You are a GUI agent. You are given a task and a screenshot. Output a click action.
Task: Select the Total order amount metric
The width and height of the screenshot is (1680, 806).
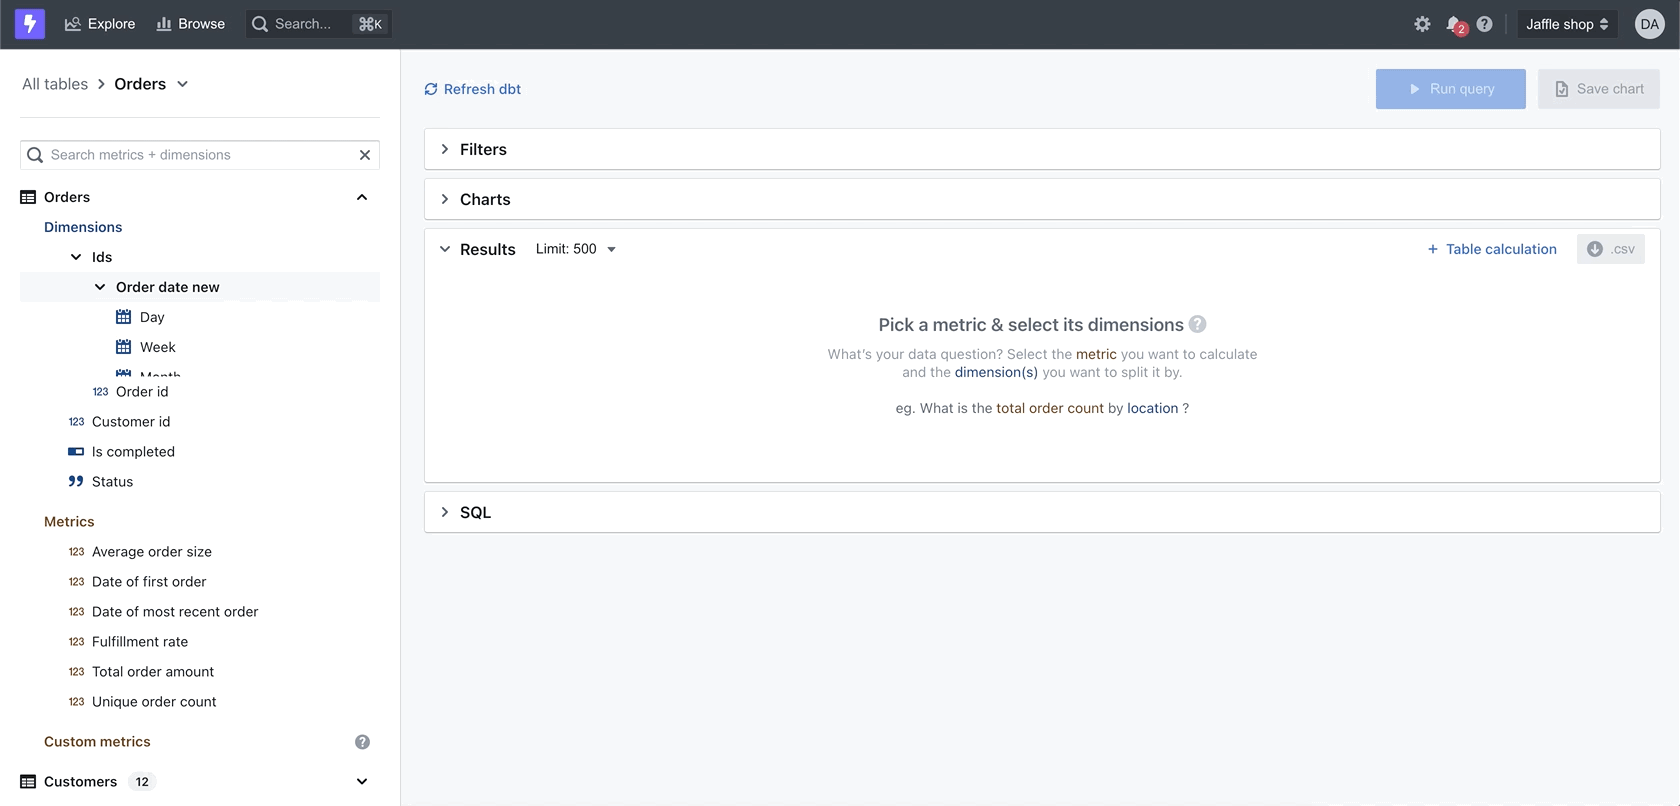[x=153, y=672]
